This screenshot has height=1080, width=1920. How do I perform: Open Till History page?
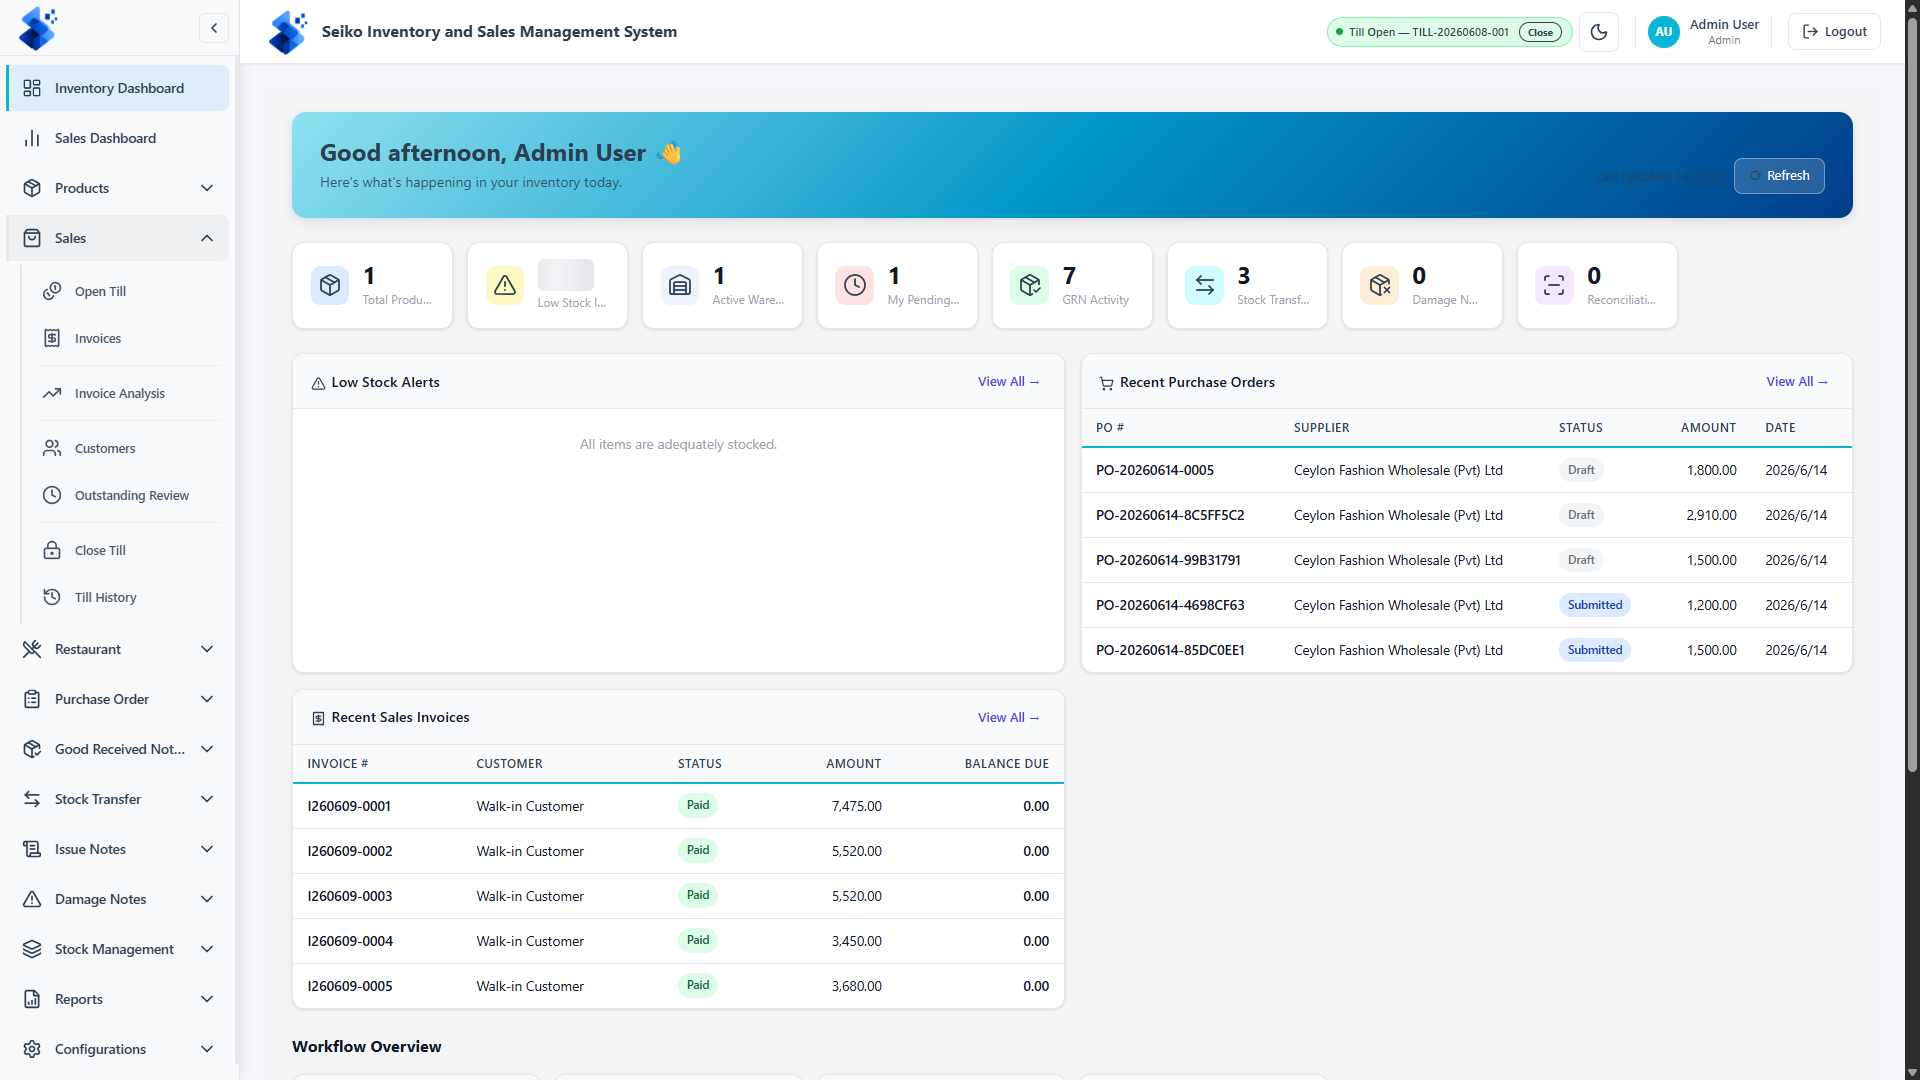129,597
